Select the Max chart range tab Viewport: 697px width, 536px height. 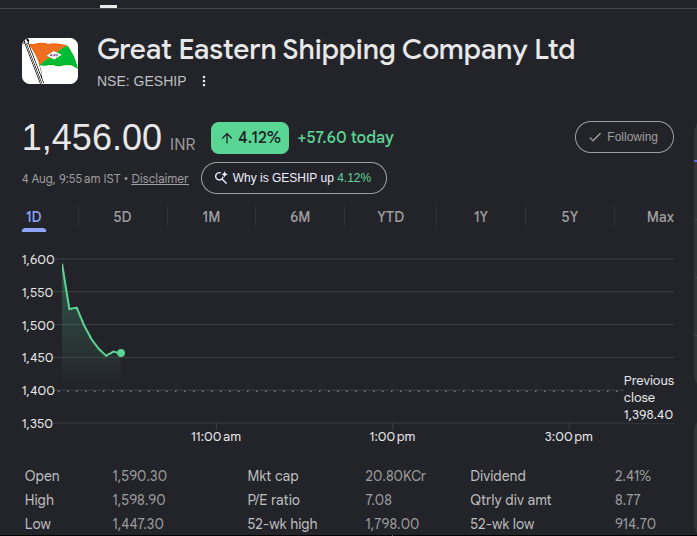point(660,217)
